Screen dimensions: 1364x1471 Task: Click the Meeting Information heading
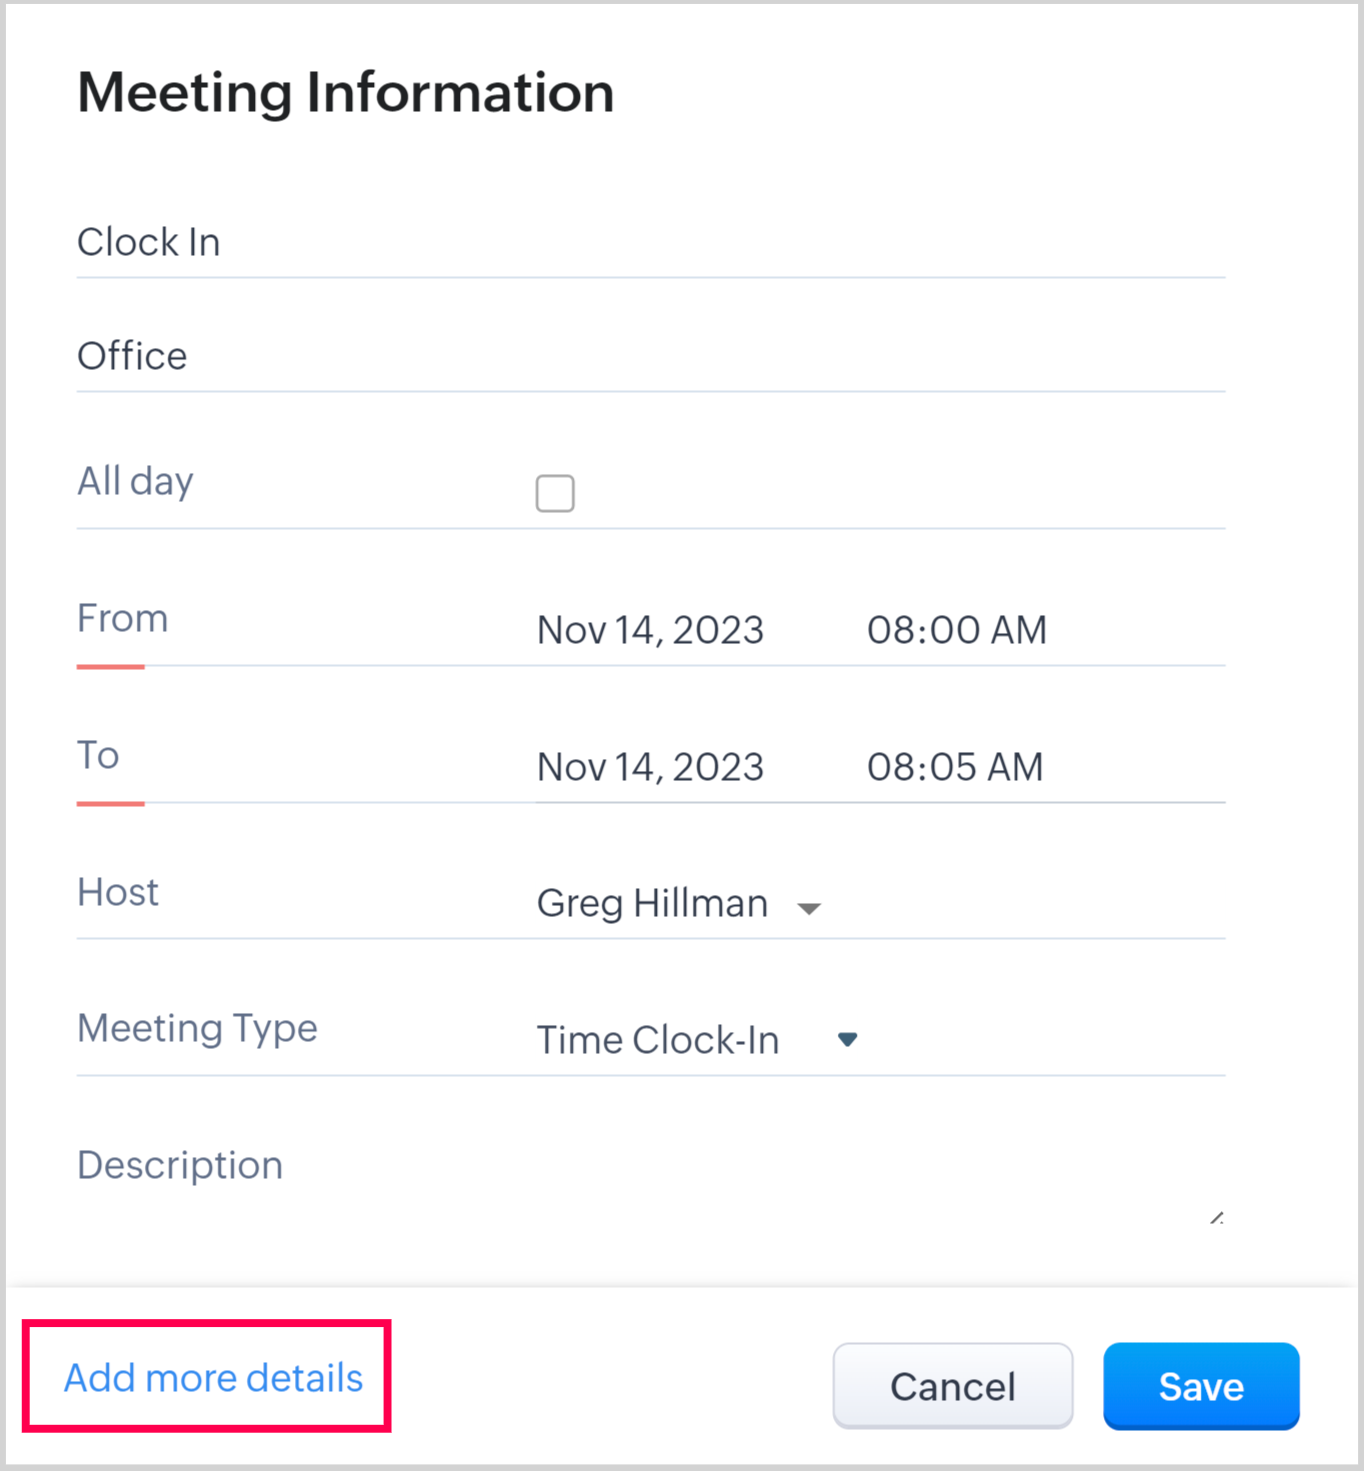tap(346, 93)
